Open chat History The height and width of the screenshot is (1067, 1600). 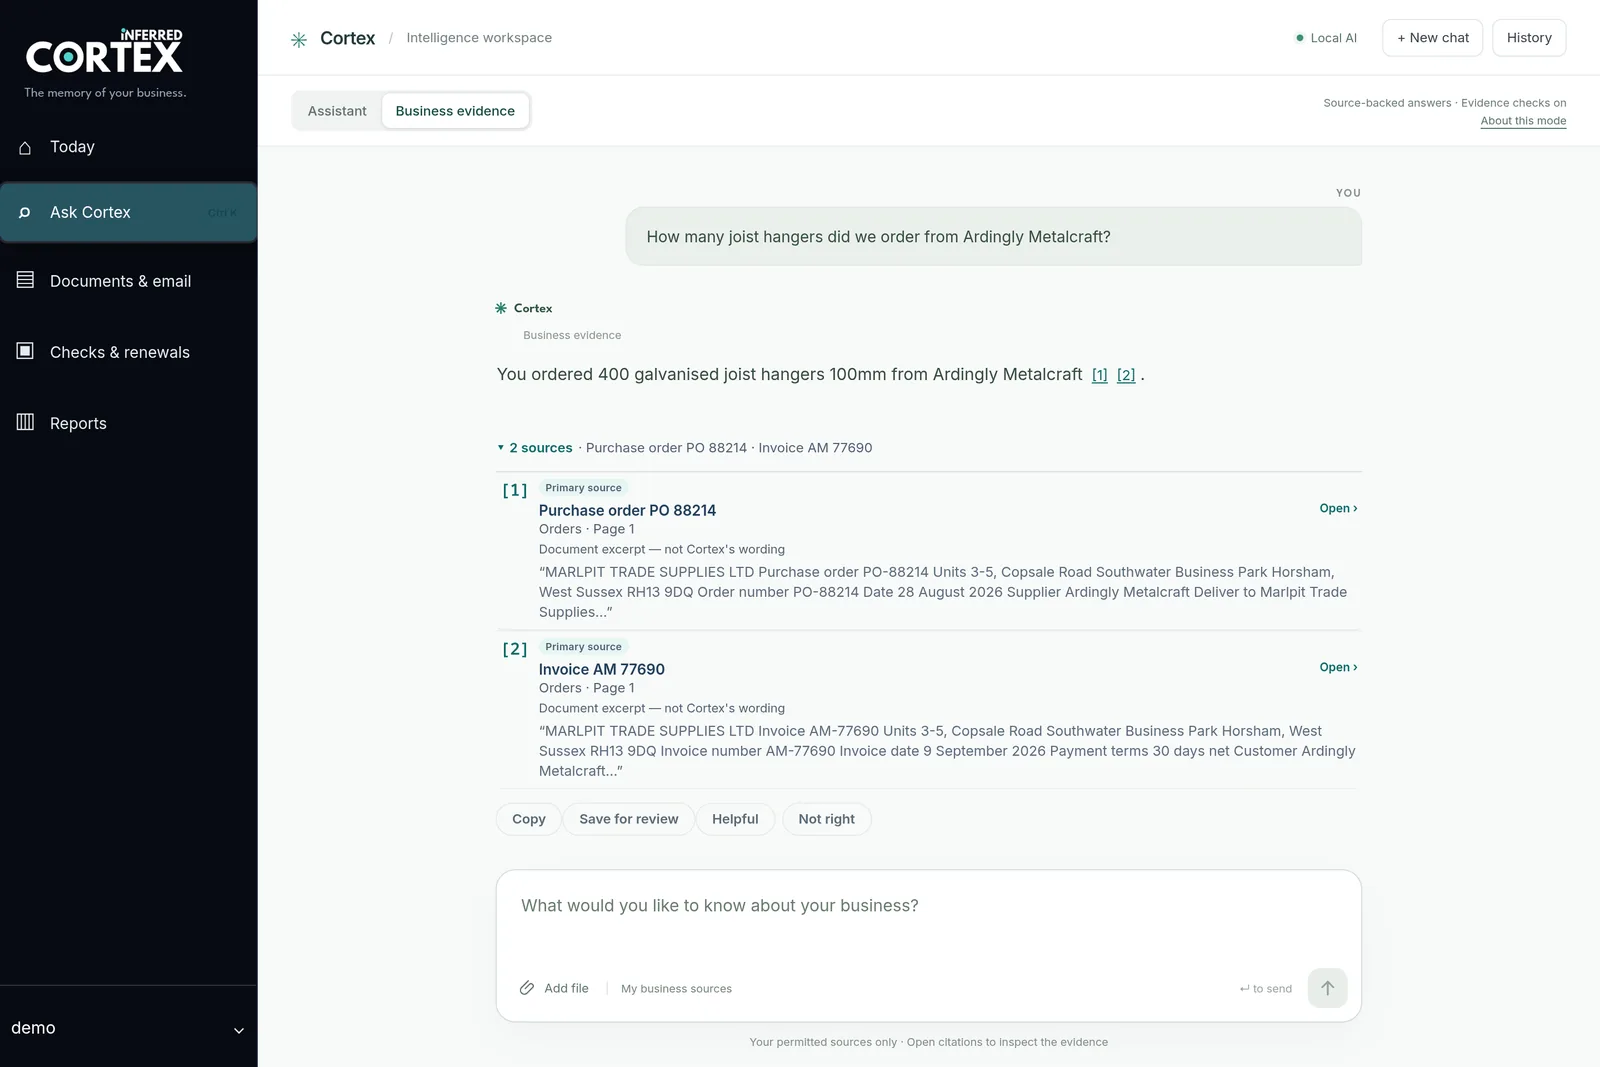(x=1529, y=38)
